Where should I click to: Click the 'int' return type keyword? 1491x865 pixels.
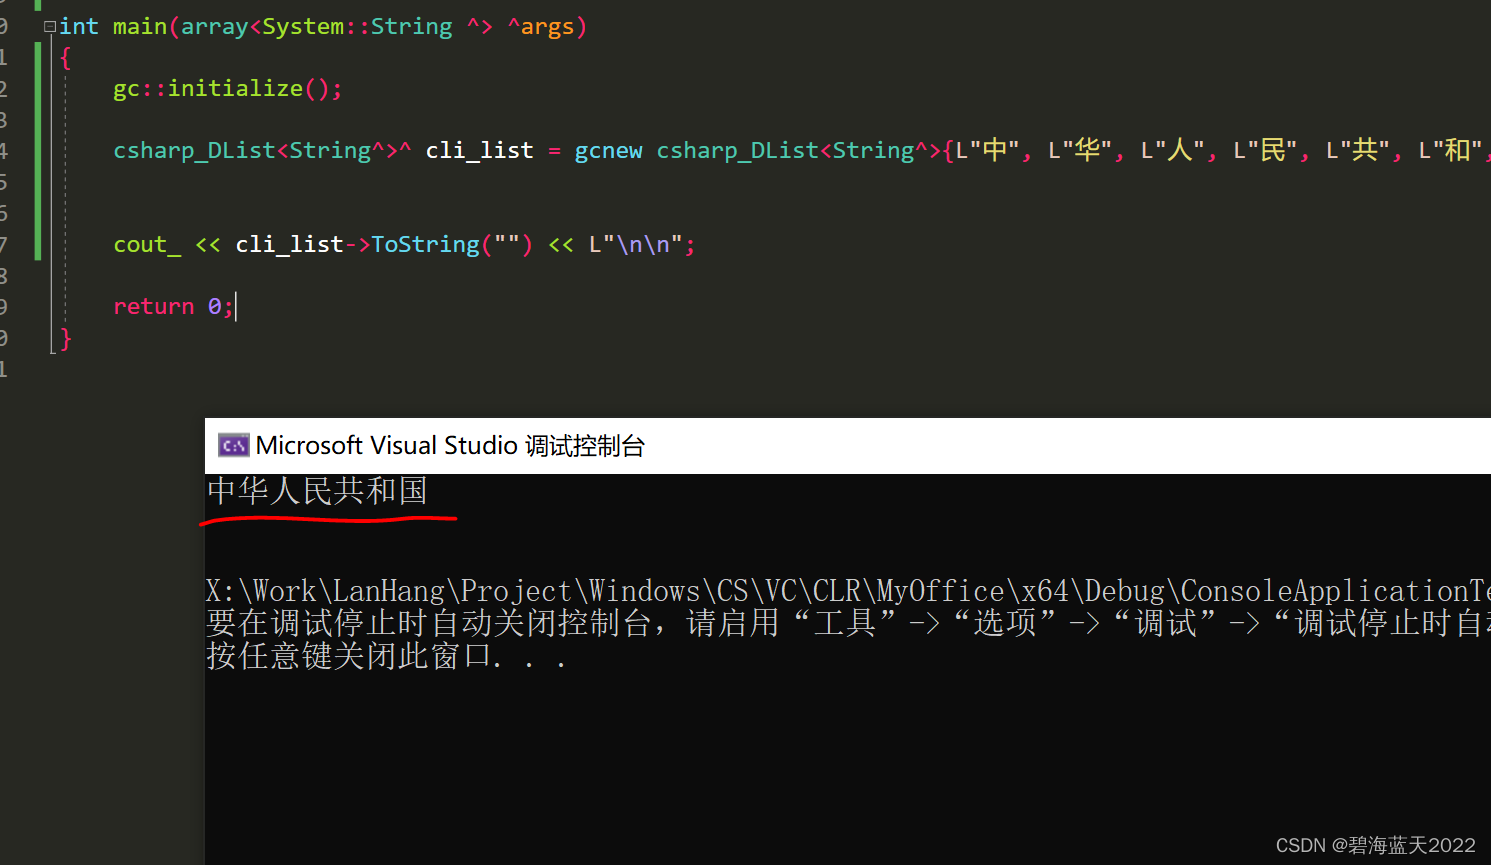coord(79,27)
